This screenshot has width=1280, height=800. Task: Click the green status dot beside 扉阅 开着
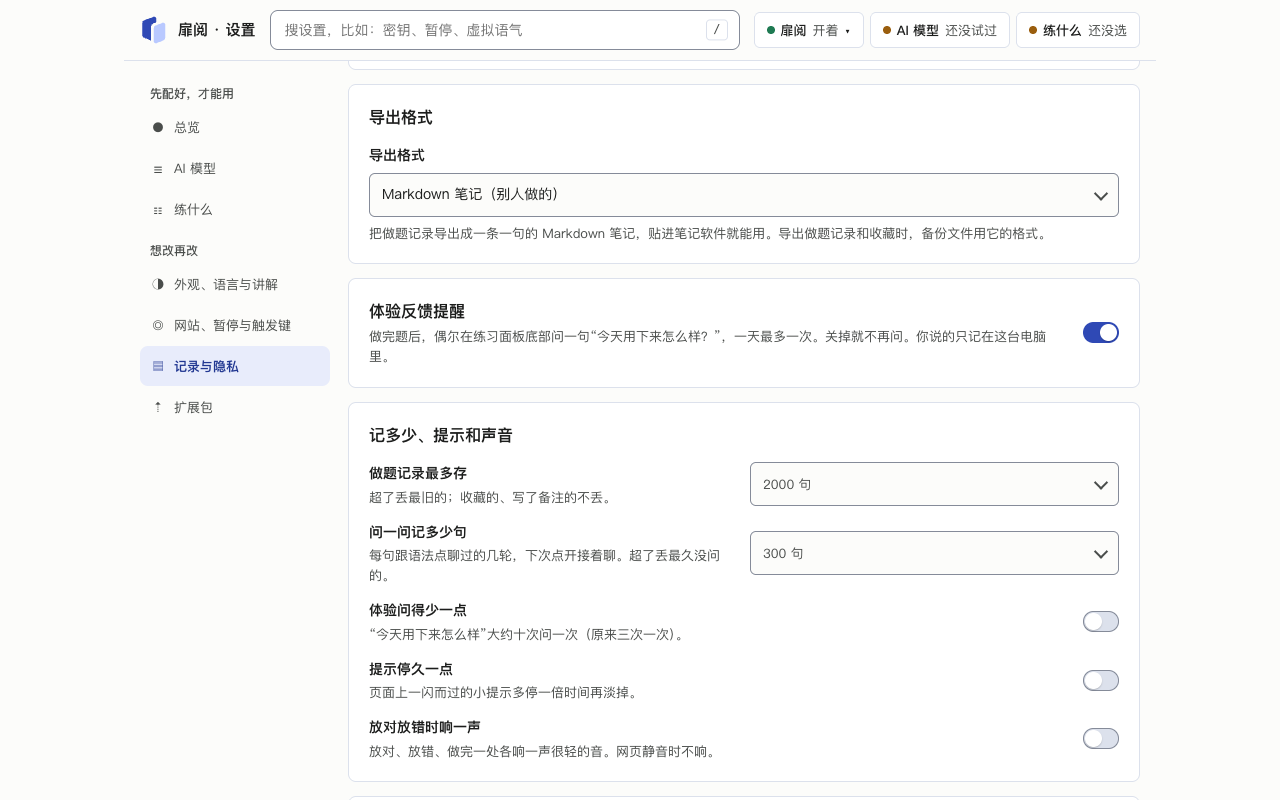771,30
